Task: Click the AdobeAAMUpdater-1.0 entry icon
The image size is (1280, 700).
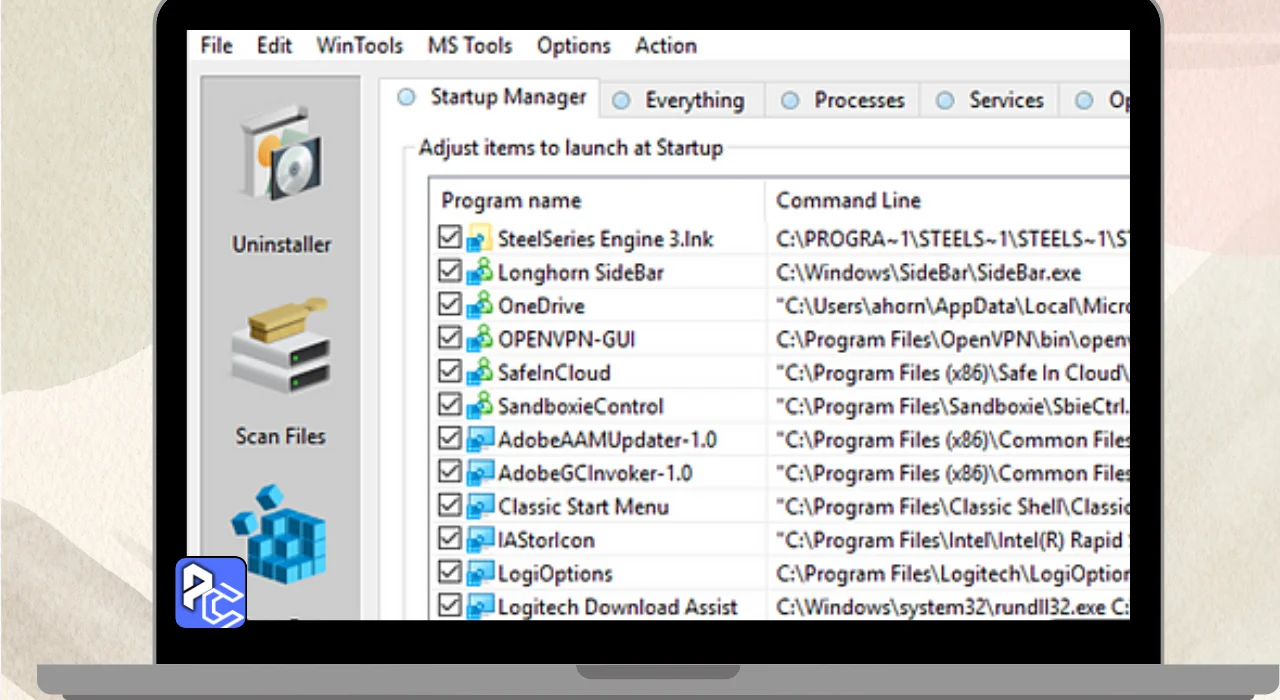Action: 480,439
